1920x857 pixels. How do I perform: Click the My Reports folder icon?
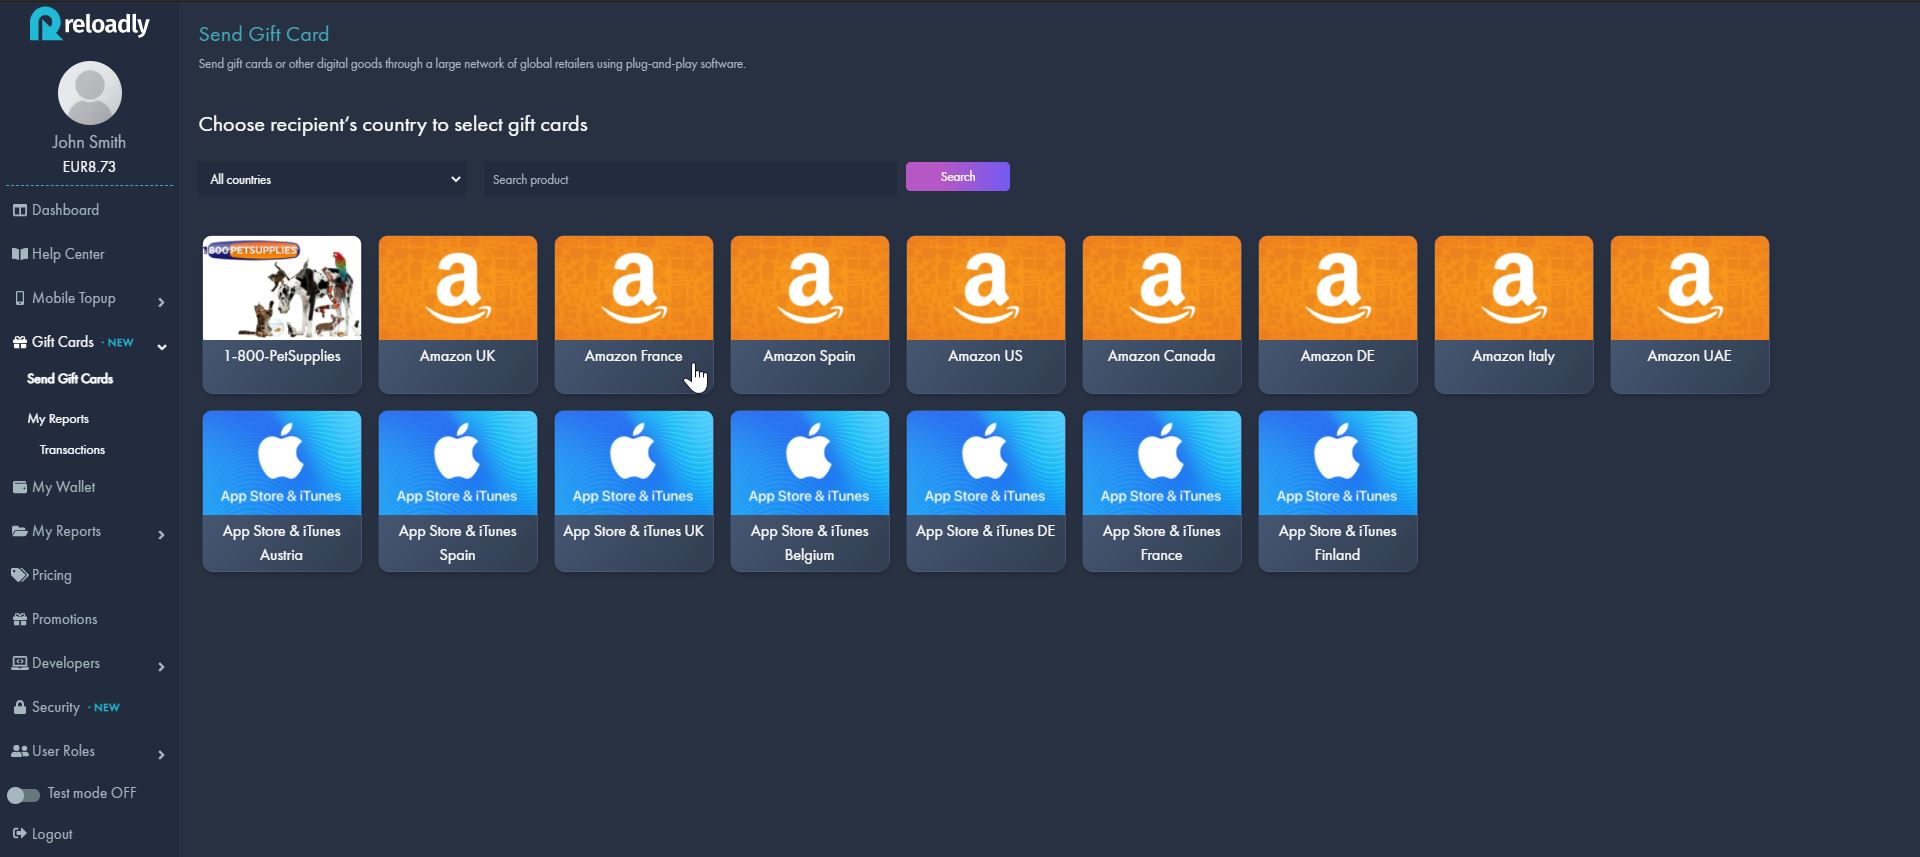point(19,531)
